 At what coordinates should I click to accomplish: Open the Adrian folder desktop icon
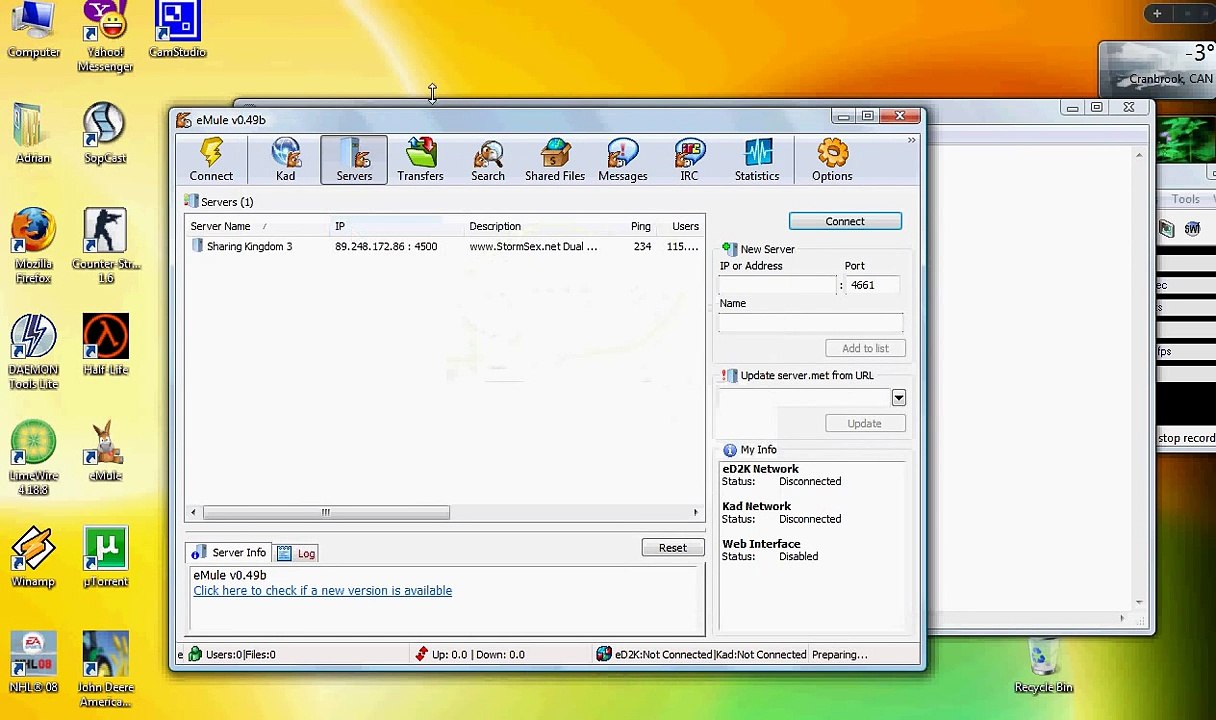pyautogui.click(x=33, y=133)
